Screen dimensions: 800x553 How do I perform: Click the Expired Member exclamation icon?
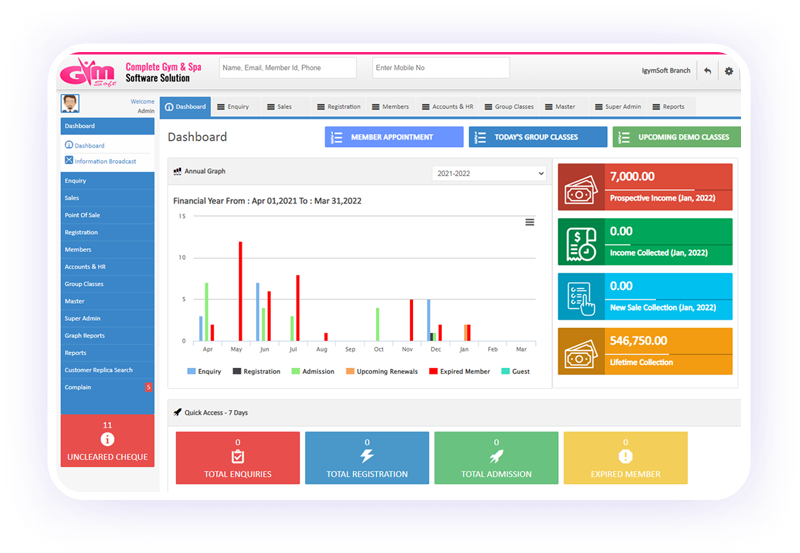click(x=626, y=456)
